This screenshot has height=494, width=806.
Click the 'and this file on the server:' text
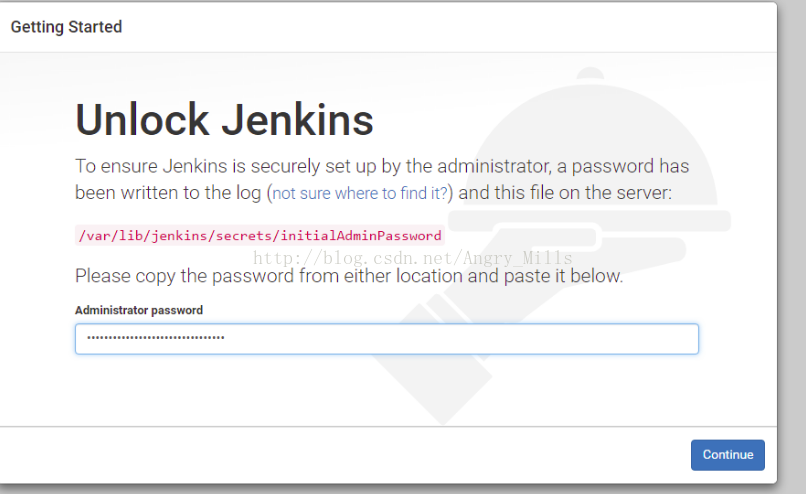(565, 193)
